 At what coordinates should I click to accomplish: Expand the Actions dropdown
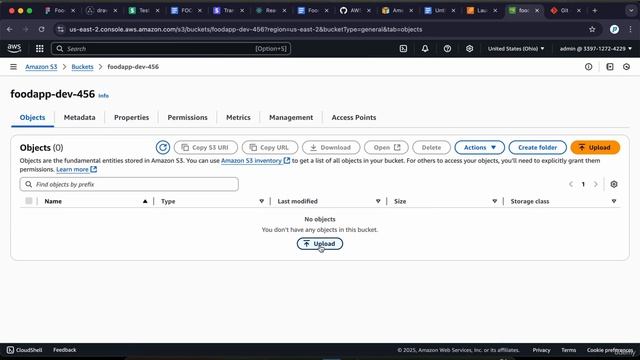tap(480, 147)
